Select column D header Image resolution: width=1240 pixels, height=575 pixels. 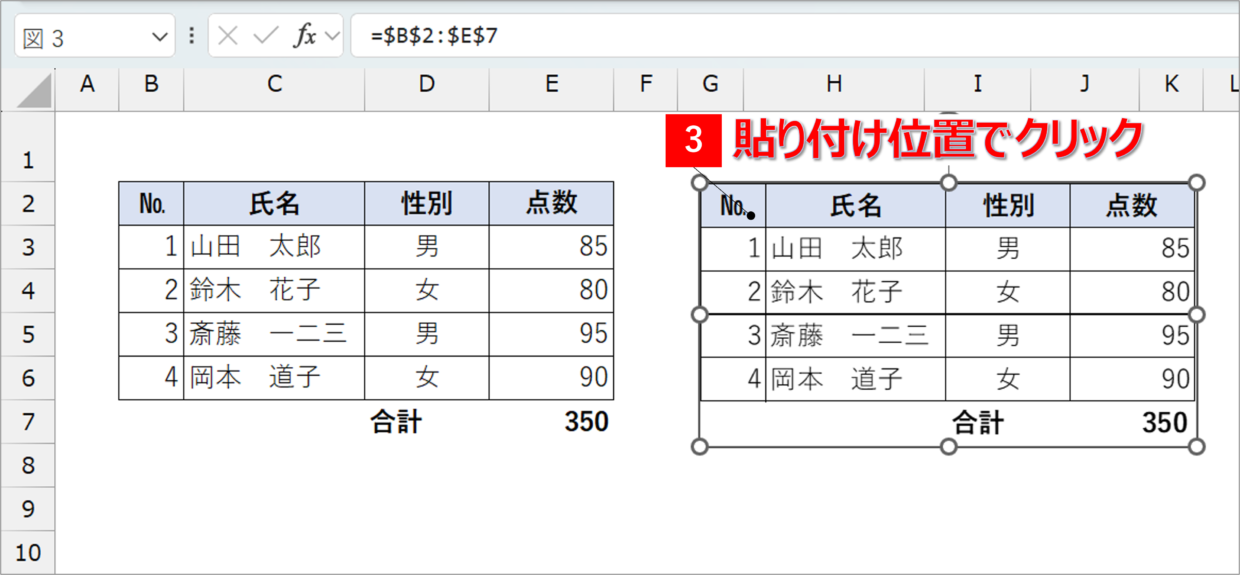(x=427, y=85)
